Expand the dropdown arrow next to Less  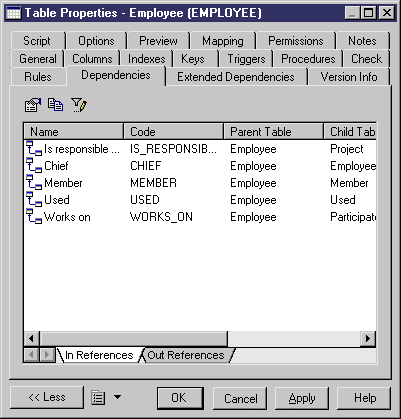click(x=117, y=397)
